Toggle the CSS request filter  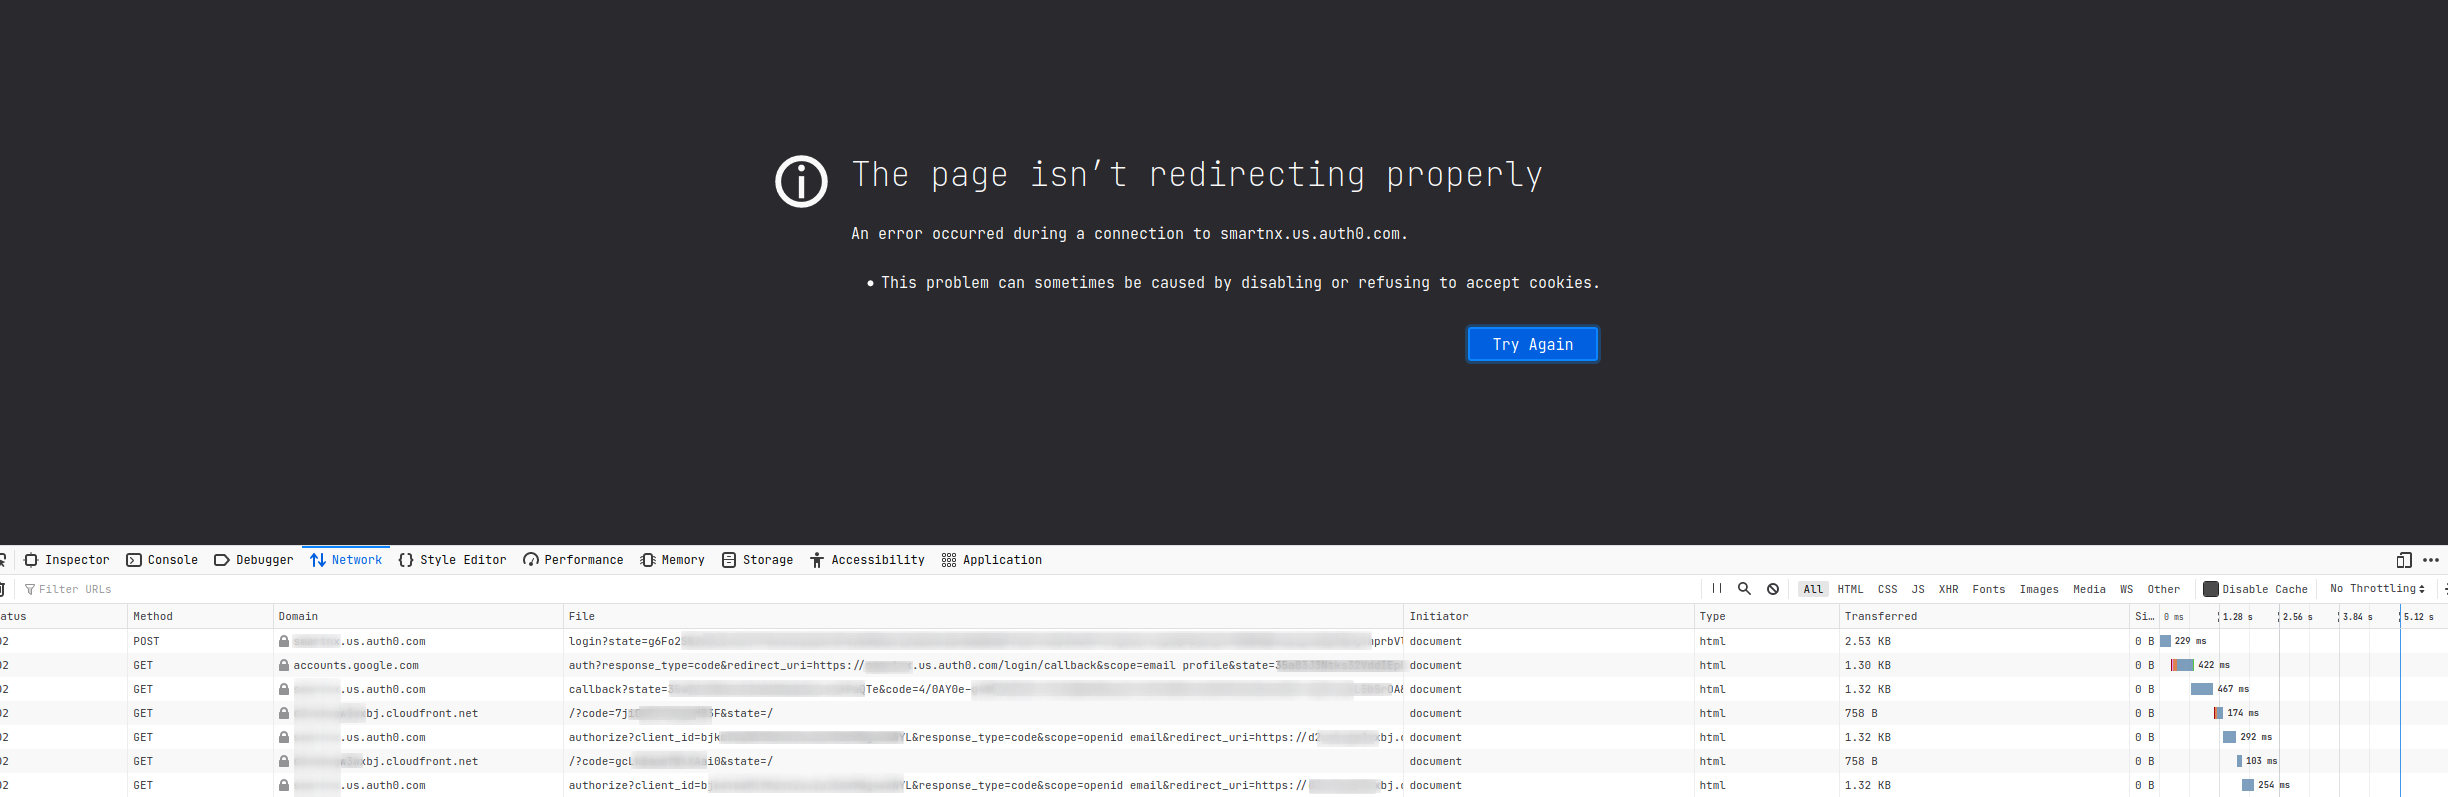(1888, 589)
